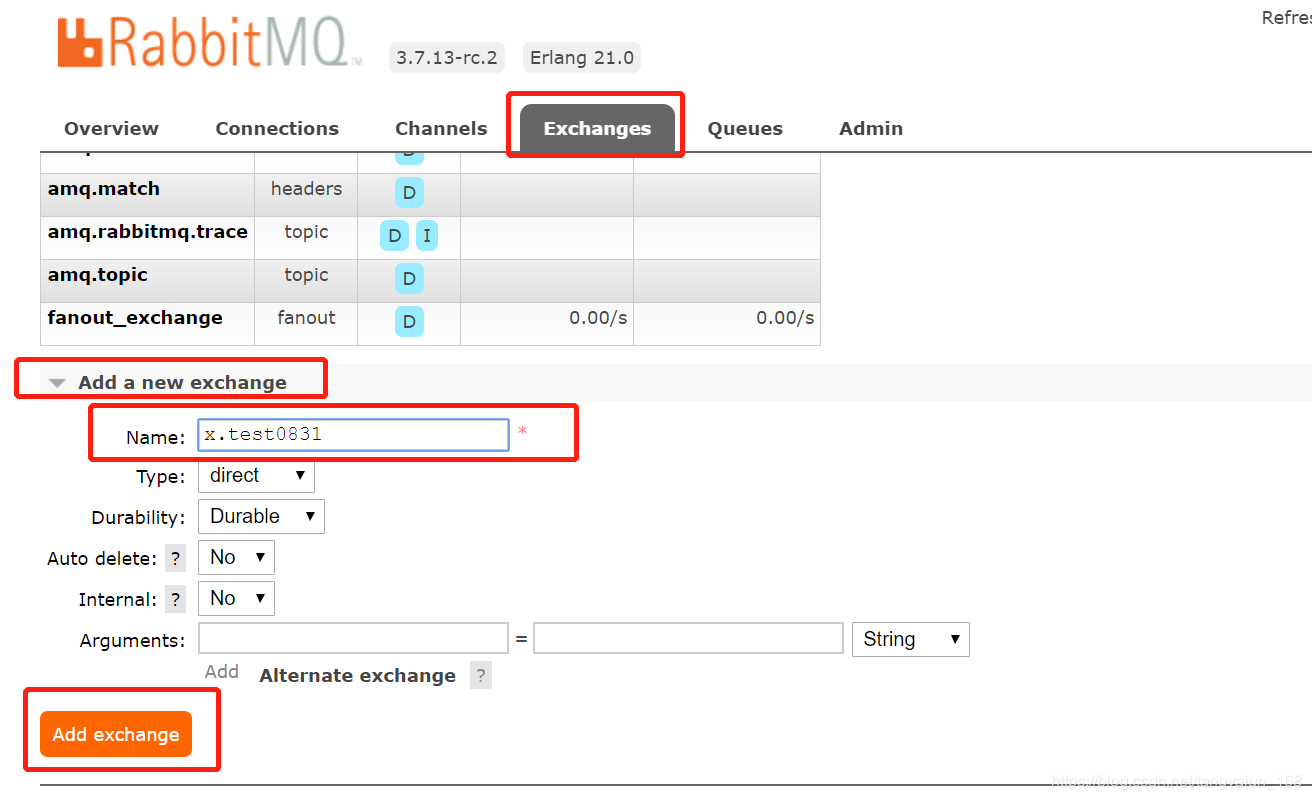Open the amq.match exchange
Screen dimensions: 1312x800
click(104, 189)
